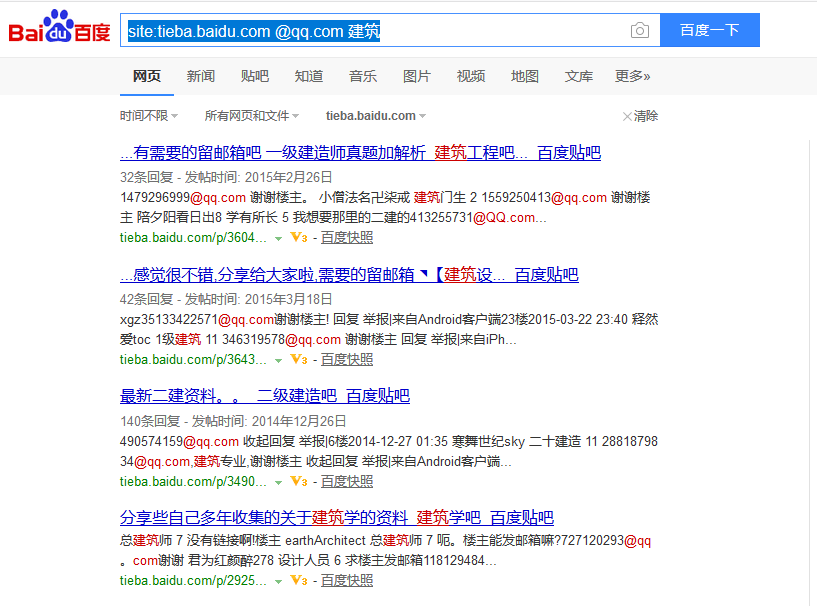Viewport: 817px width, 606px height.
Task: Click V3 credibility badge on third result
Action: [x=298, y=482]
